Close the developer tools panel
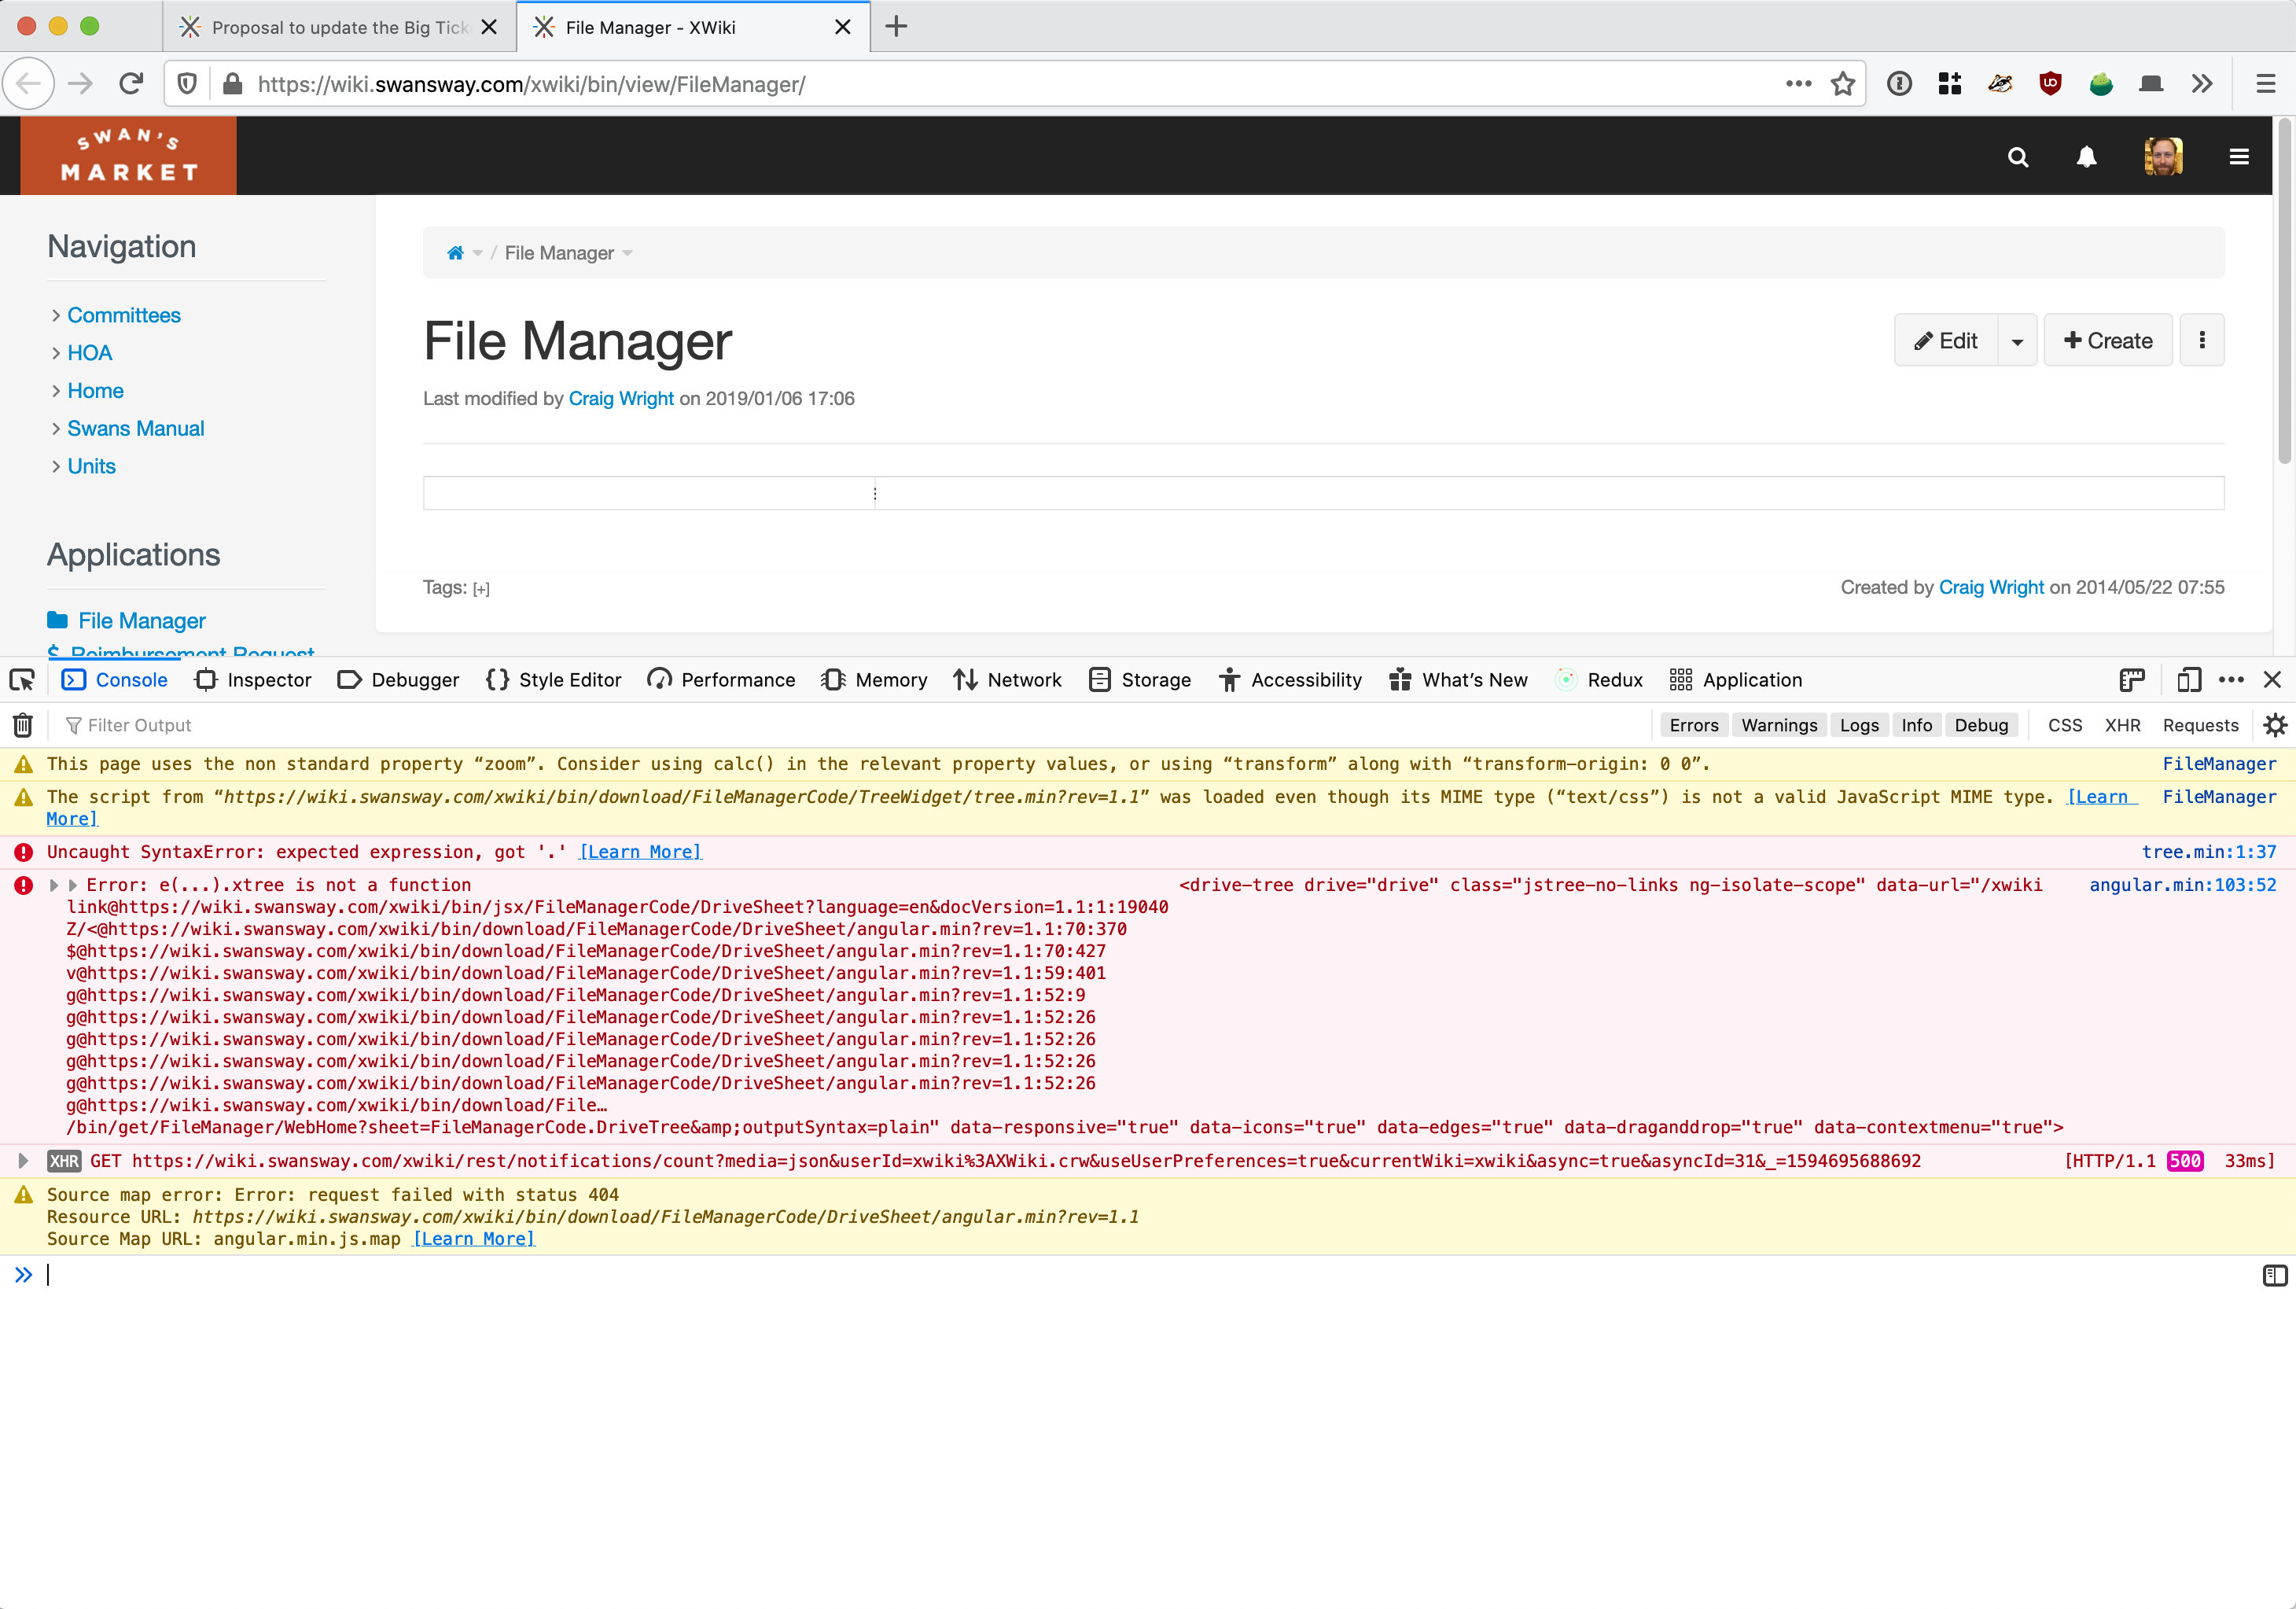The height and width of the screenshot is (1609, 2296). point(2272,680)
